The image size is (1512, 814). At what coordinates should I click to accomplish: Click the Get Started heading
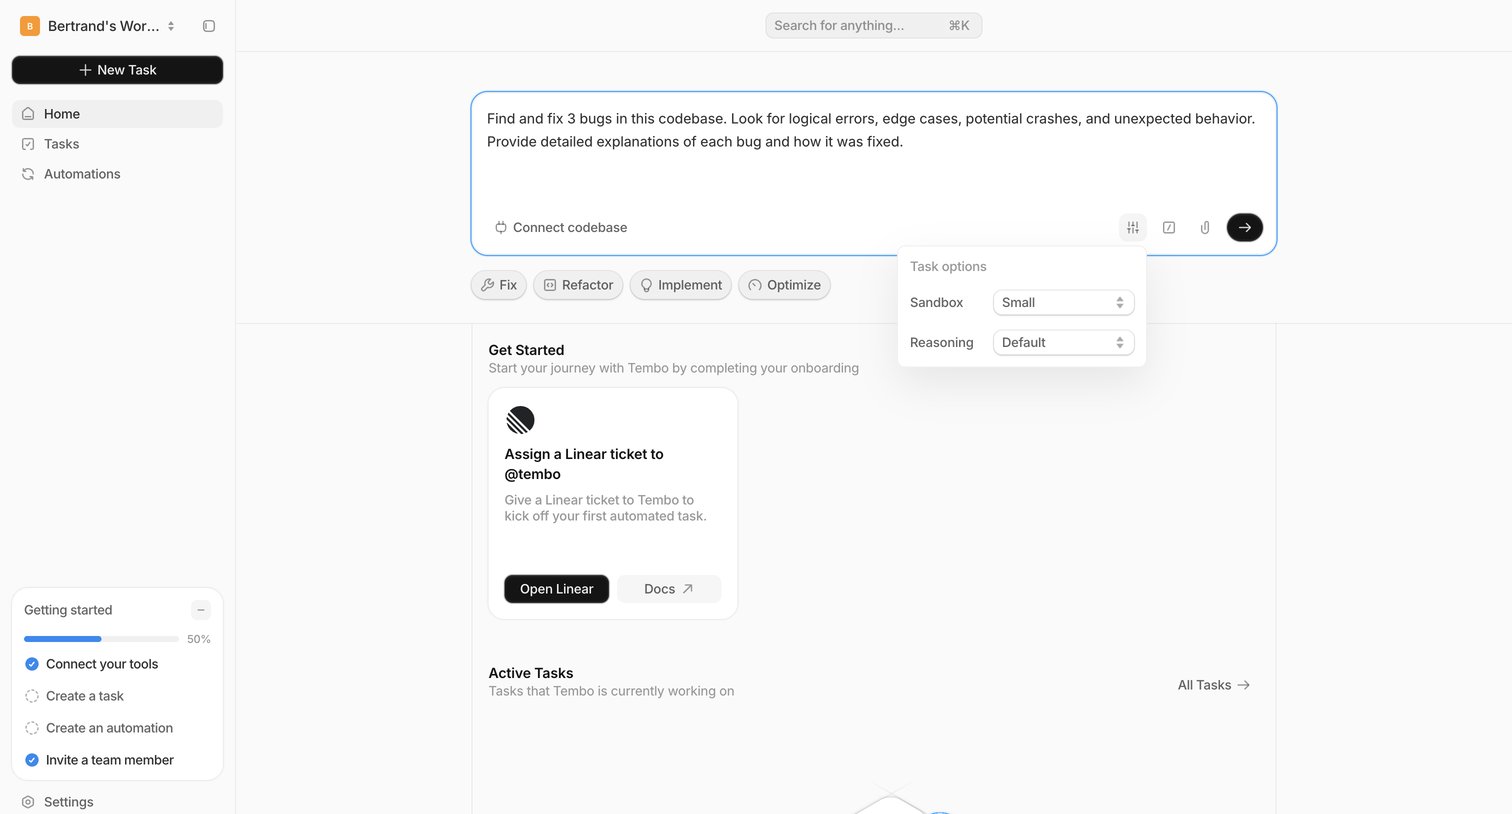tap(526, 350)
